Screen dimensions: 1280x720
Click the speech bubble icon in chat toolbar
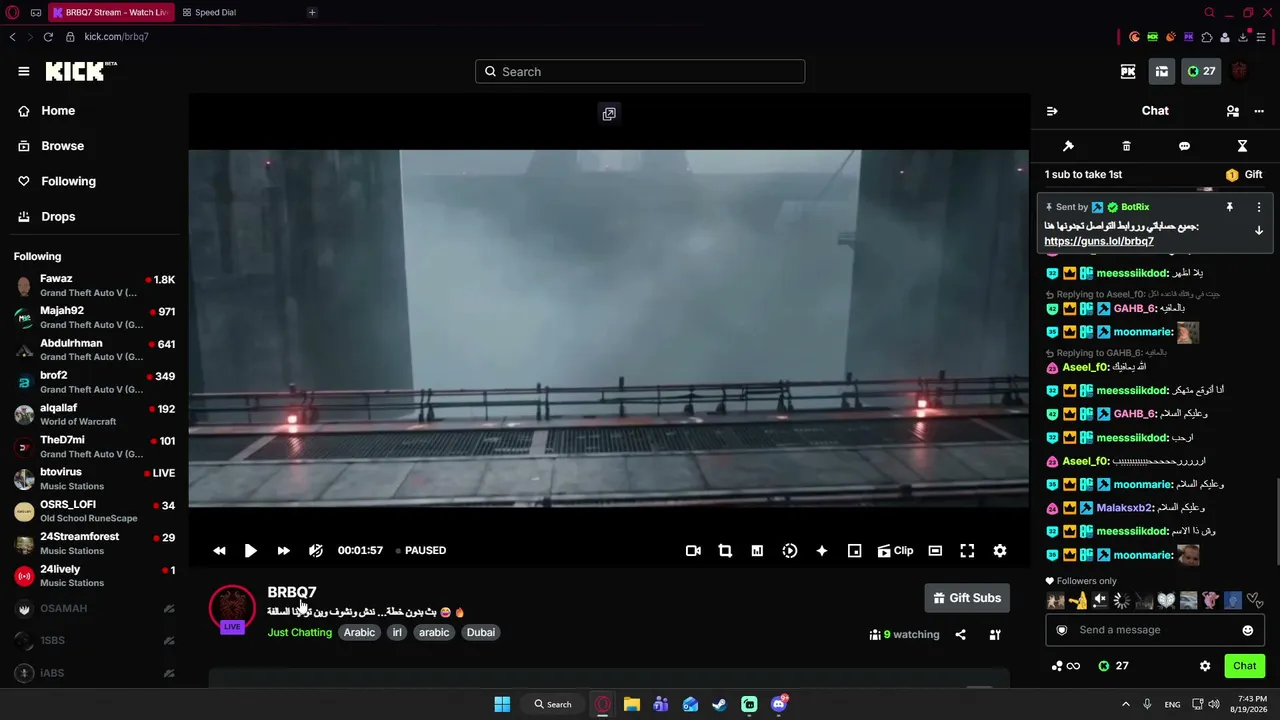(1184, 146)
